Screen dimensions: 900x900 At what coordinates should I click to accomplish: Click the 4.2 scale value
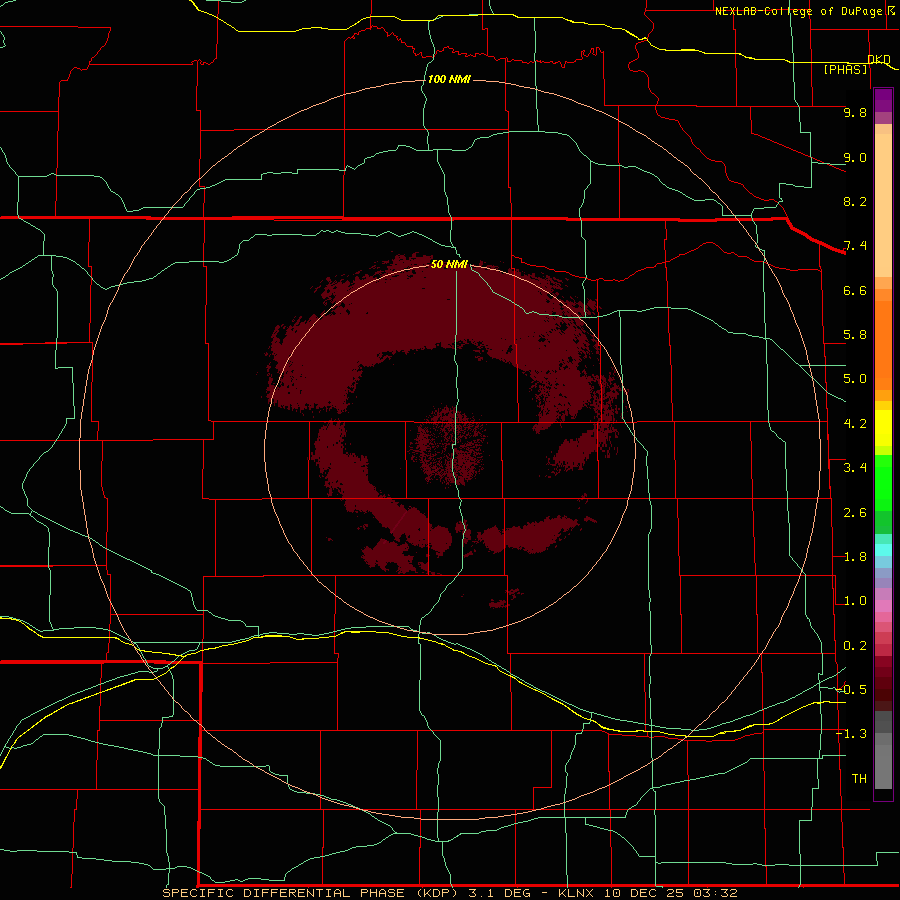855,424
